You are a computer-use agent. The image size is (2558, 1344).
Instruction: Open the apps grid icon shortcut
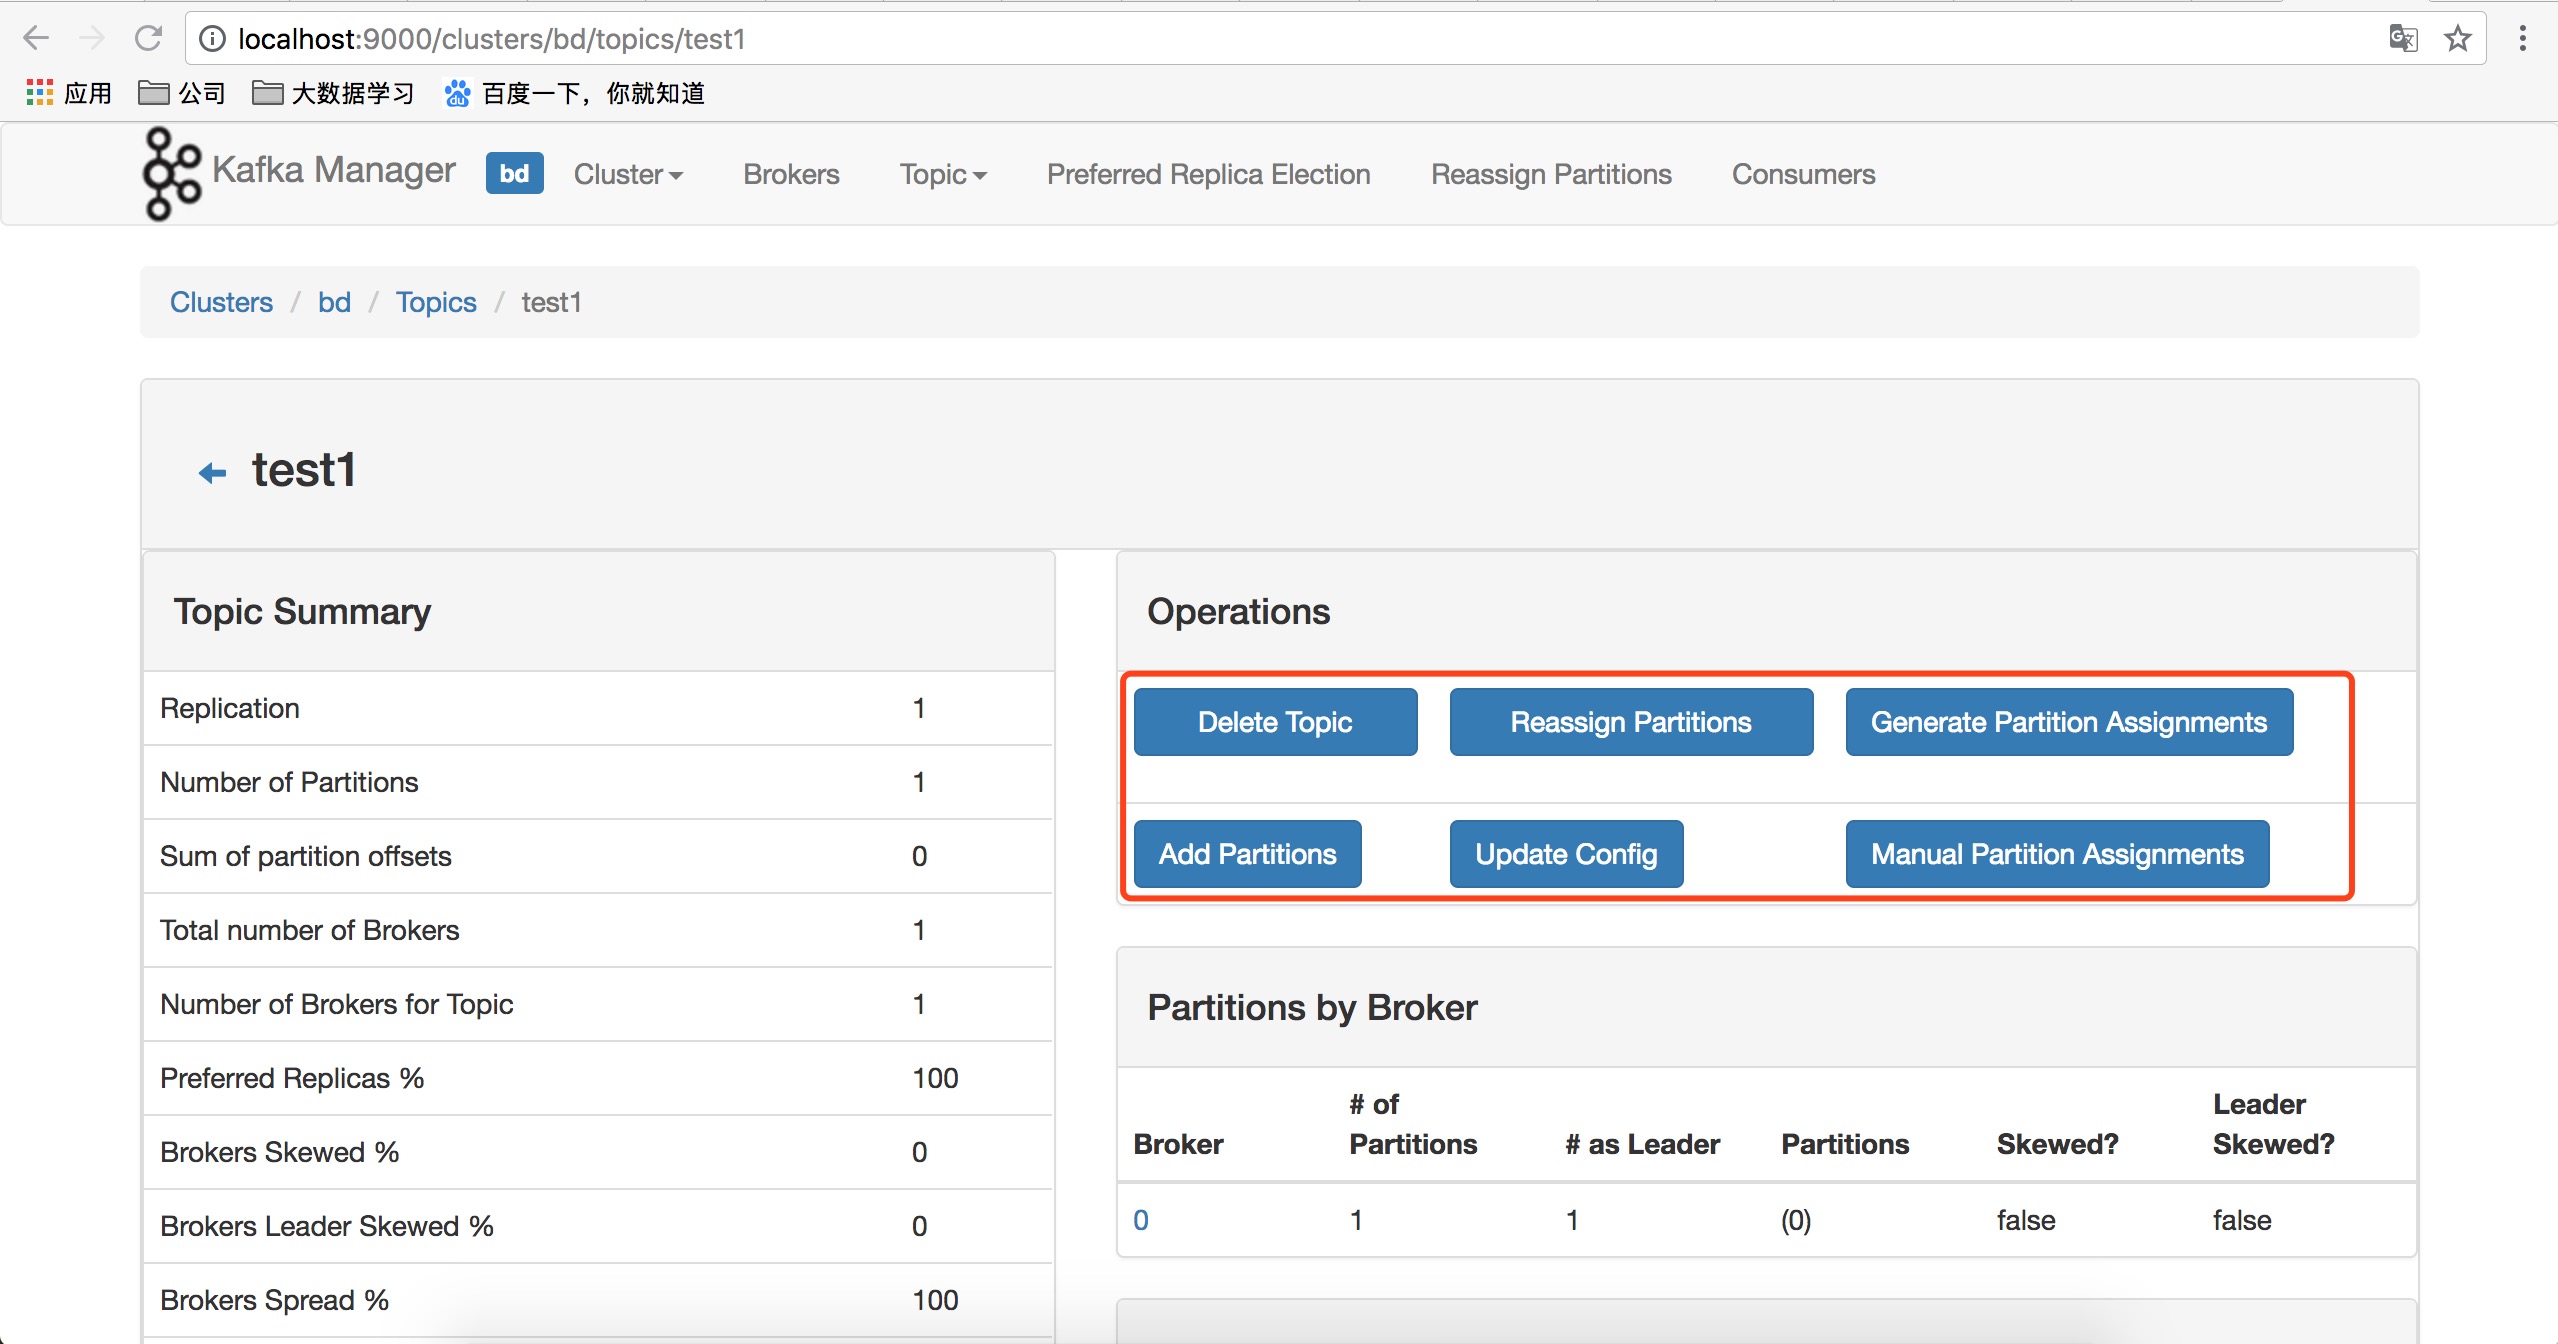tap(40, 93)
